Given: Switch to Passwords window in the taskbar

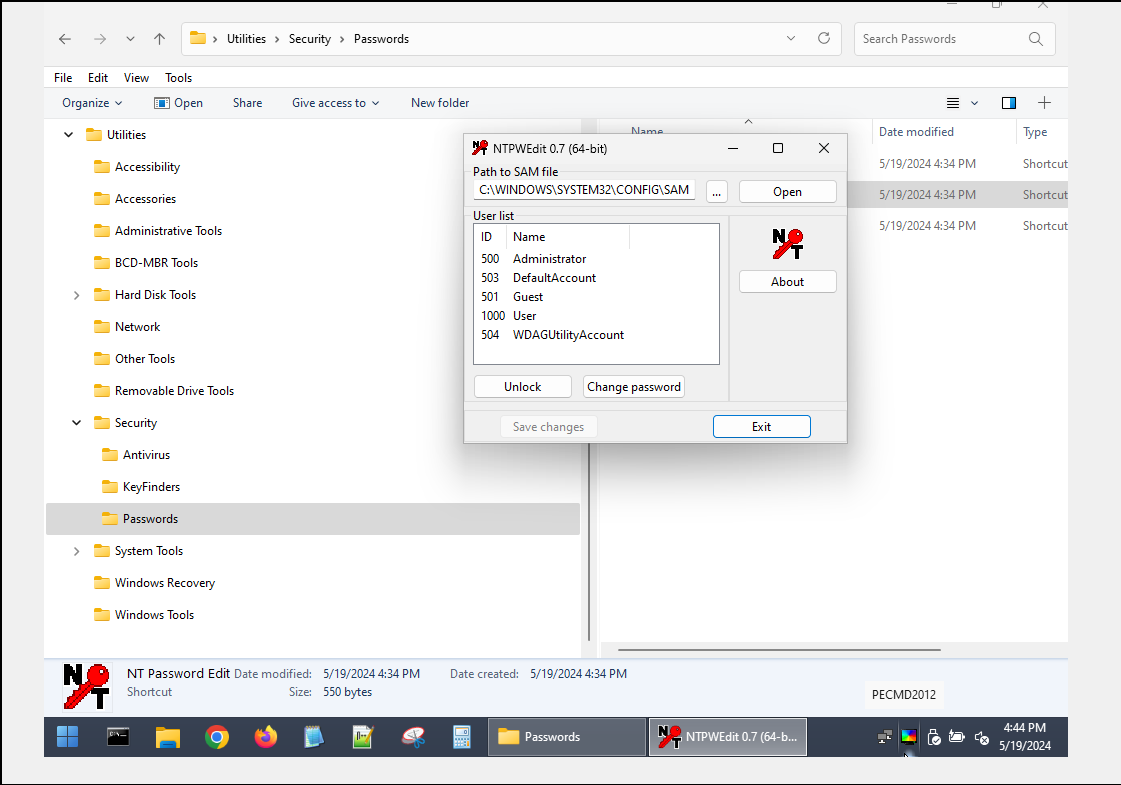Looking at the screenshot, I should coord(567,736).
